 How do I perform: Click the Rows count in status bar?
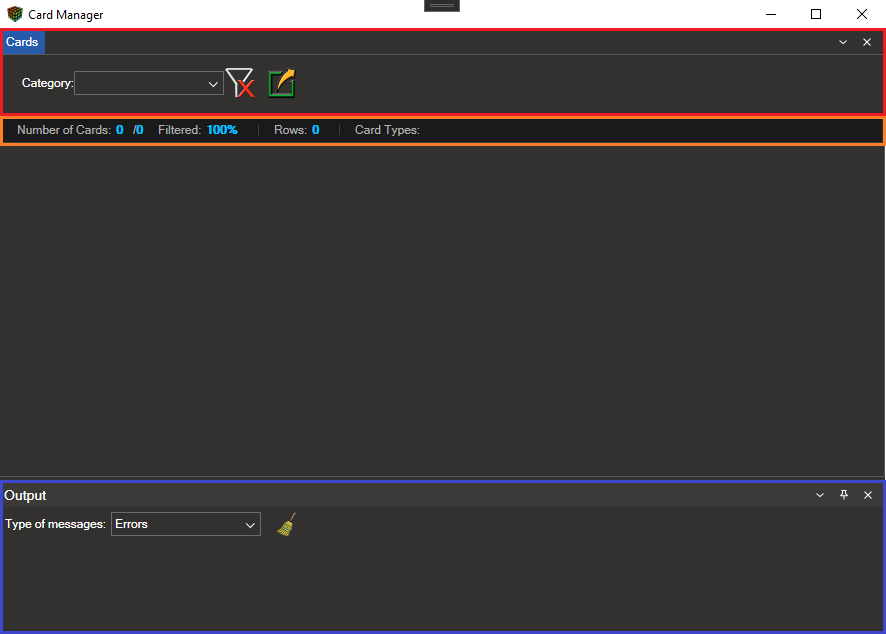click(x=315, y=130)
